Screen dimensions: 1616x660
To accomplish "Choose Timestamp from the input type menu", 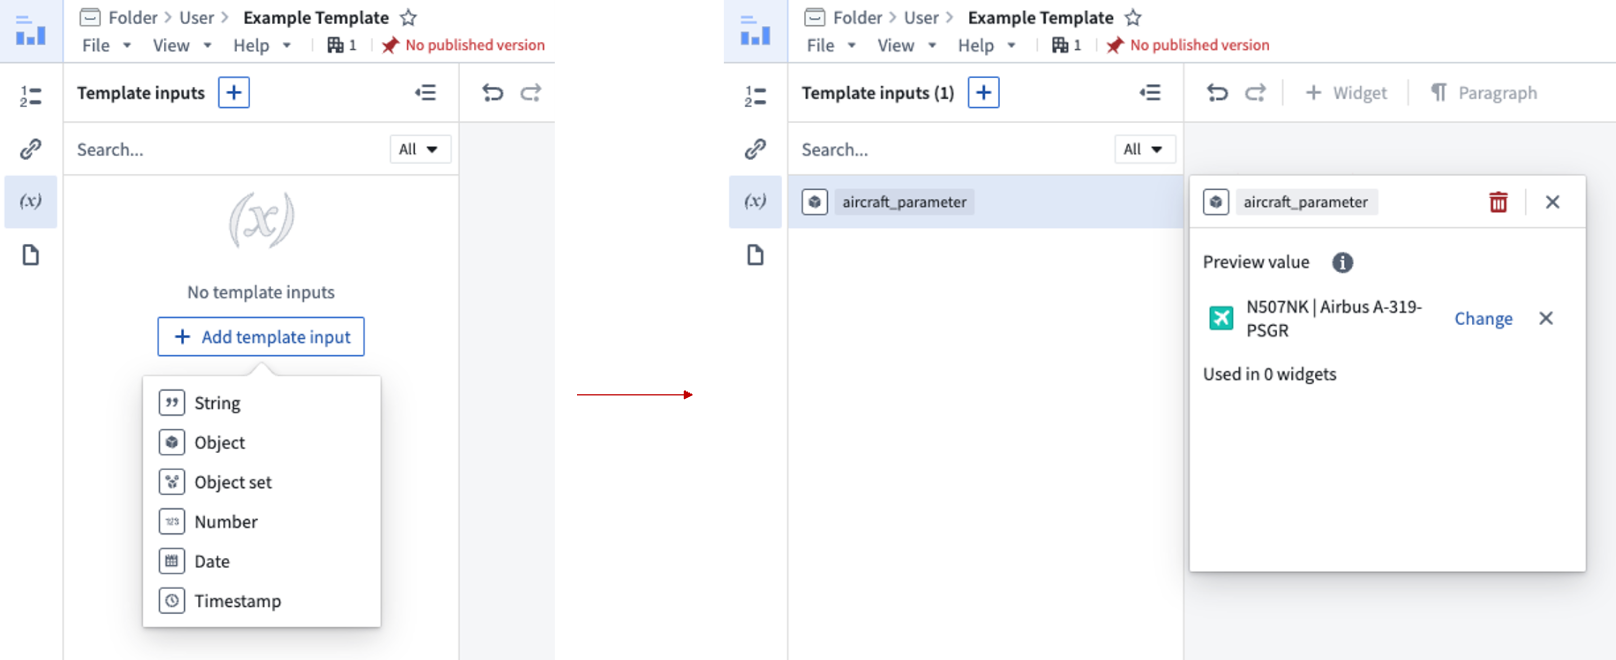I will pyautogui.click(x=262, y=601).
